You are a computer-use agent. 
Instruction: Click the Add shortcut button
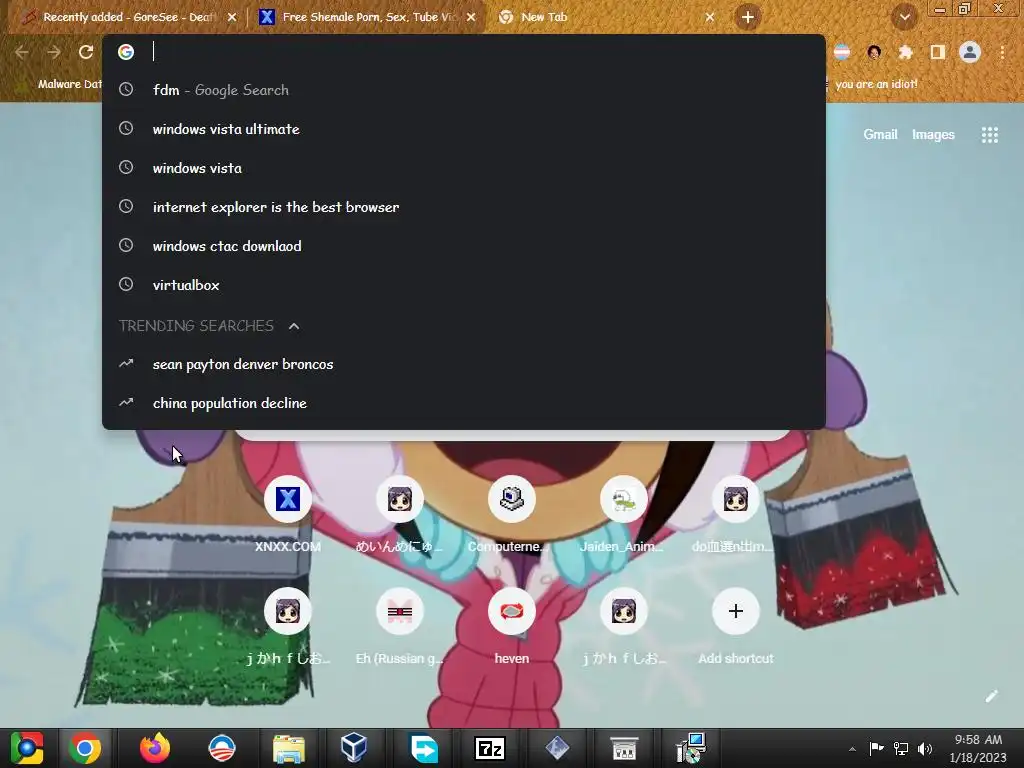pos(735,626)
